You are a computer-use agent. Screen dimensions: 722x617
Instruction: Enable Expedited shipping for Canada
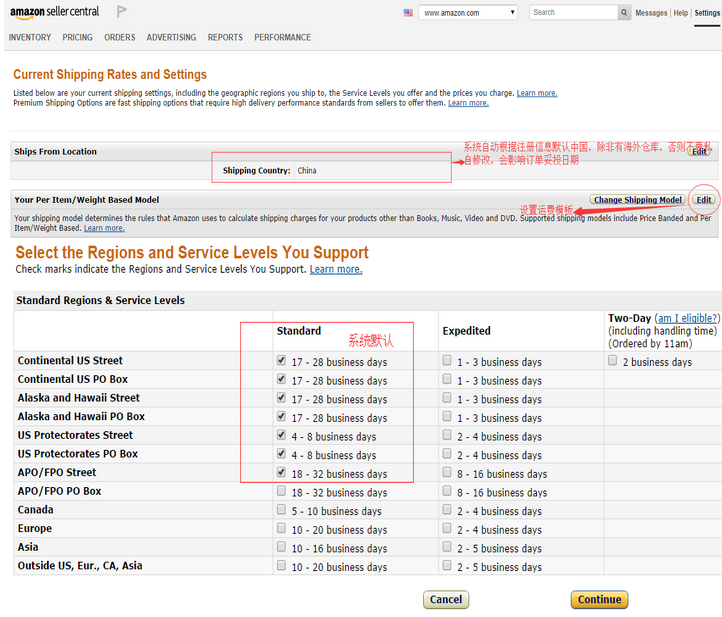pyautogui.click(x=447, y=509)
